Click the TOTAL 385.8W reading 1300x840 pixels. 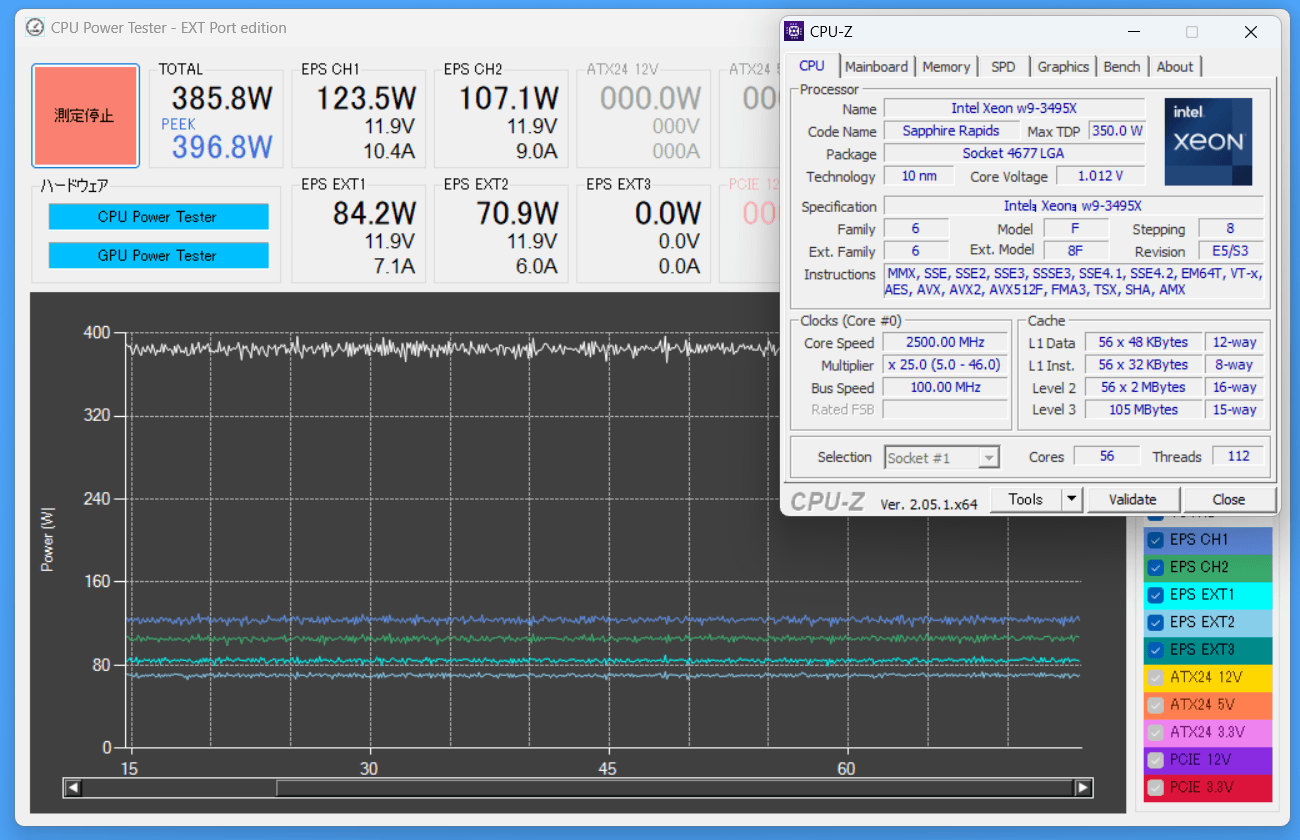tap(222, 98)
